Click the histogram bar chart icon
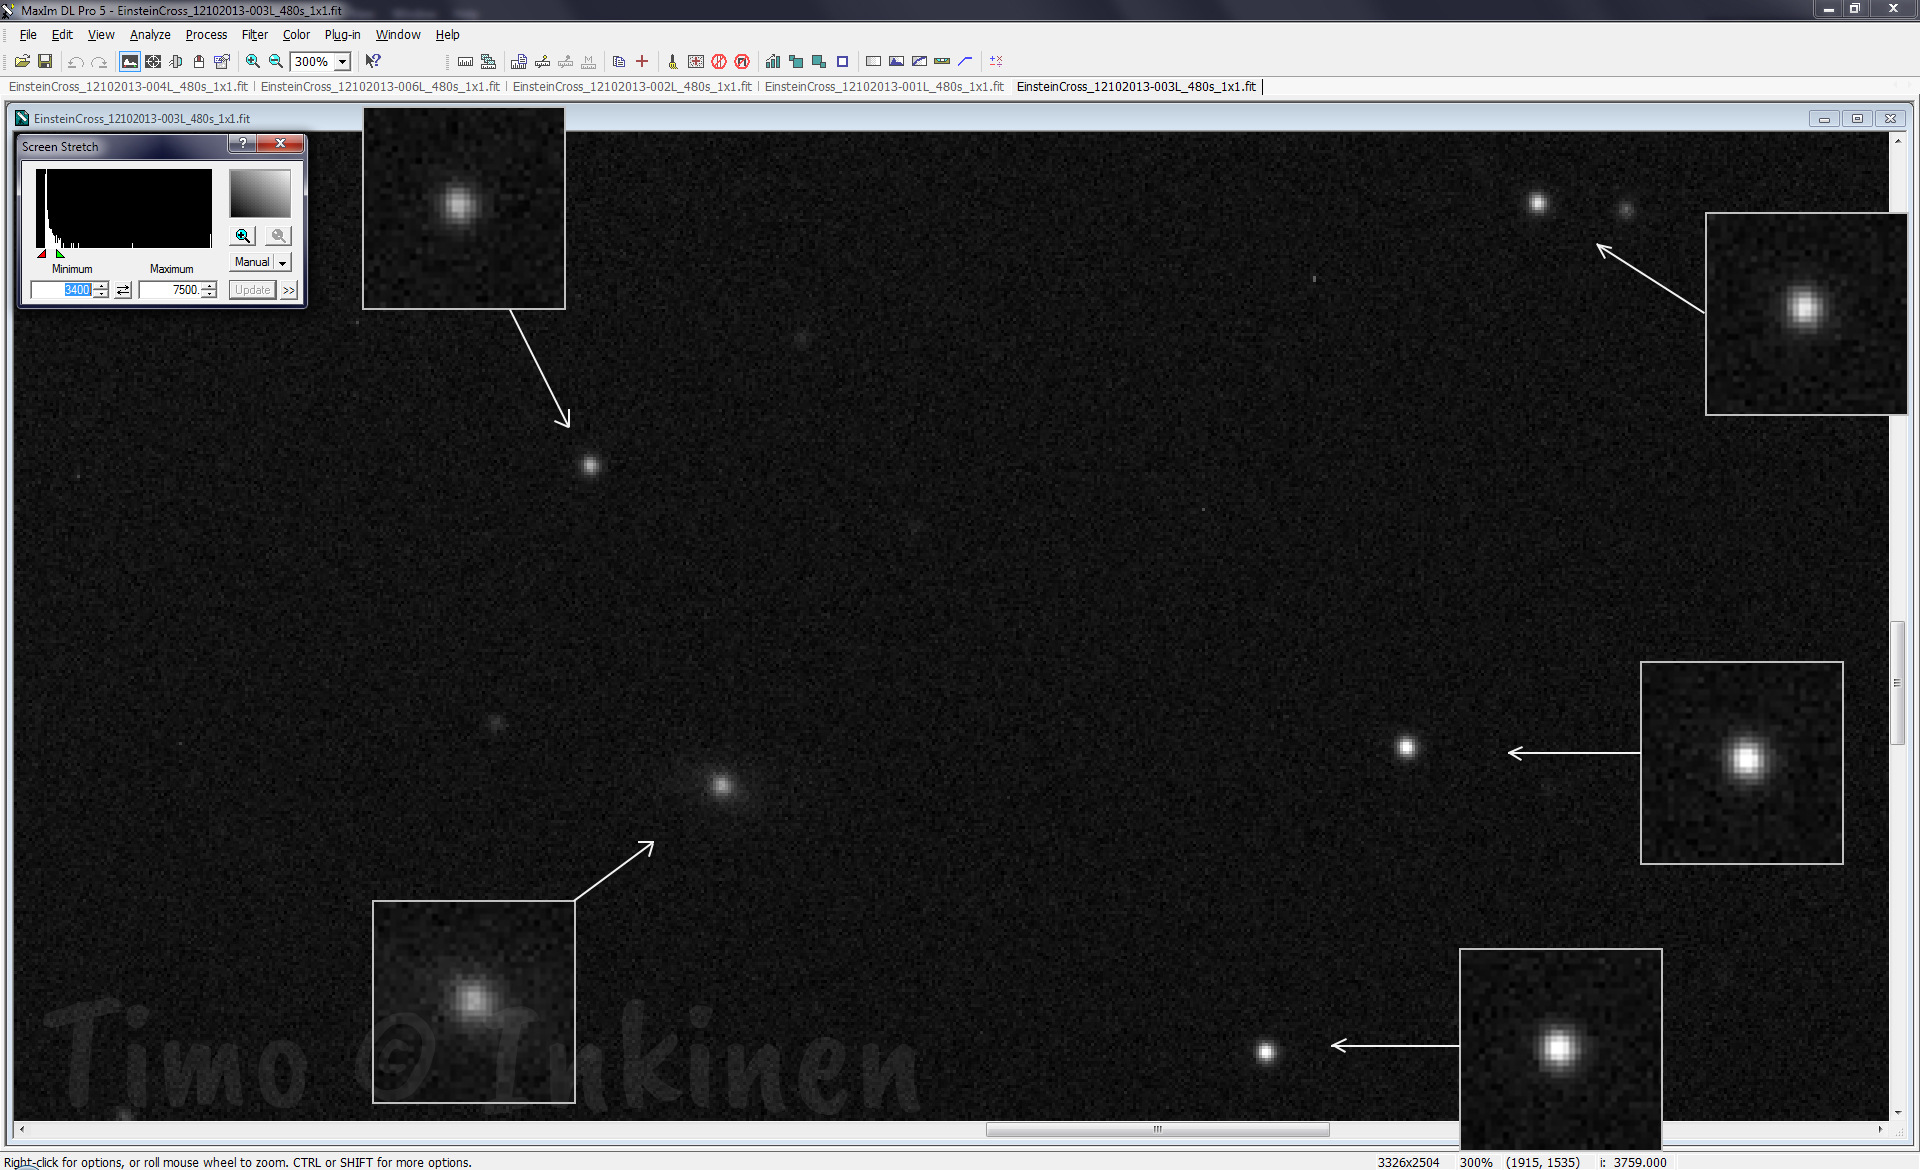 pyautogui.click(x=772, y=61)
